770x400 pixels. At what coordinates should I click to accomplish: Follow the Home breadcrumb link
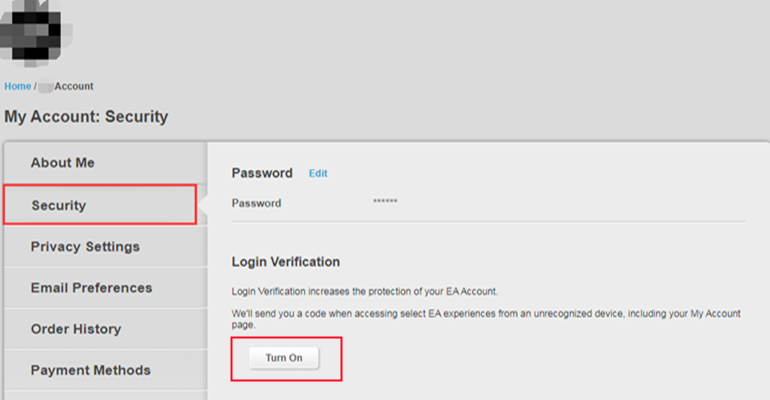17,87
